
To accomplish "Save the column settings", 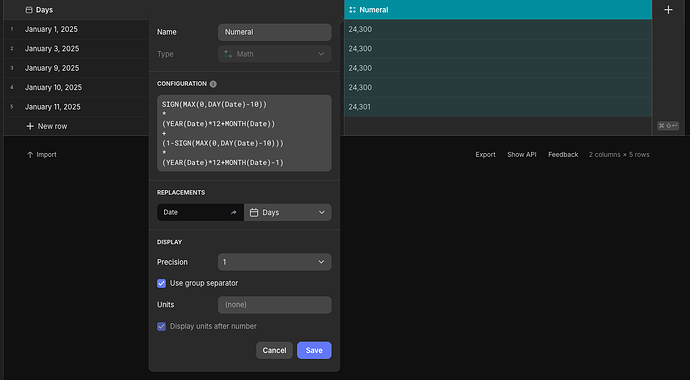I will coord(314,351).
